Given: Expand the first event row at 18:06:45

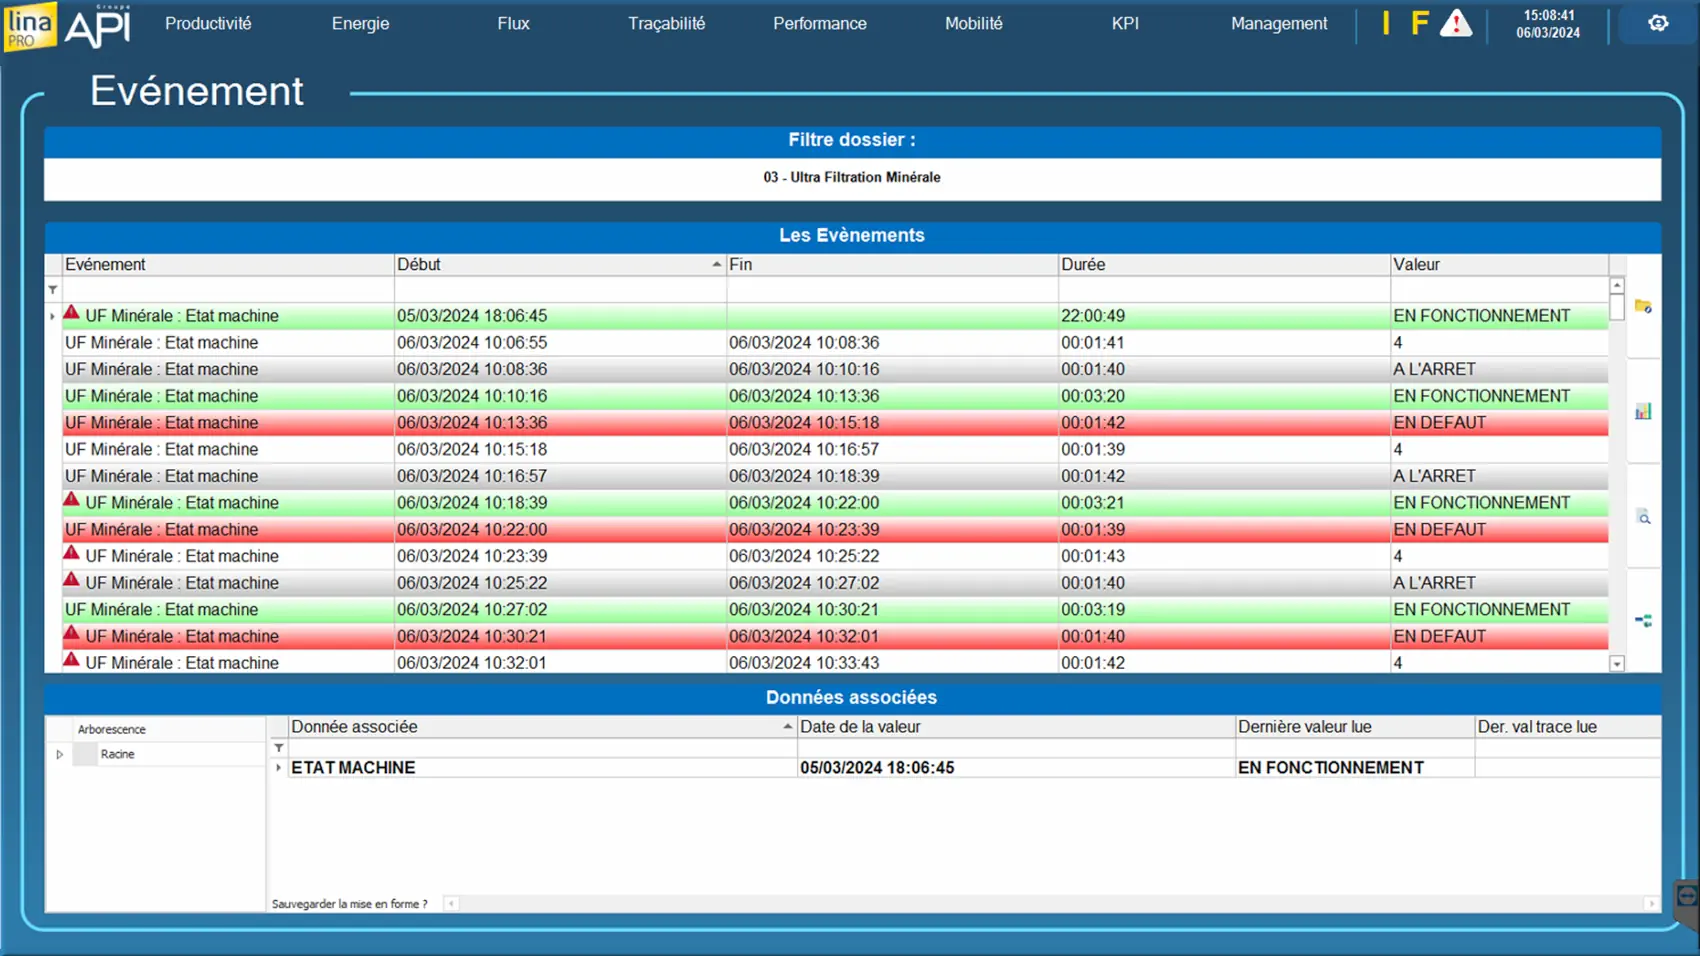Looking at the screenshot, I should point(53,316).
